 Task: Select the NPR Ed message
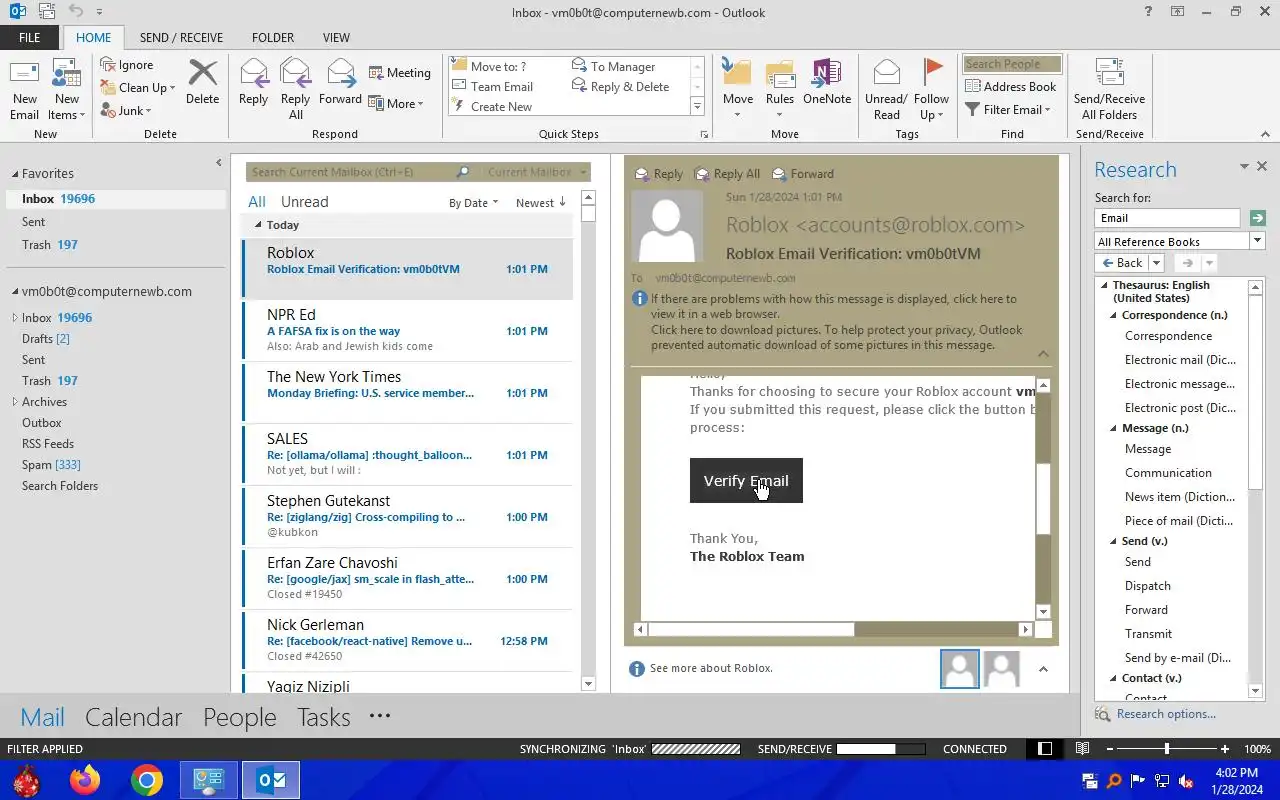coord(408,330)
